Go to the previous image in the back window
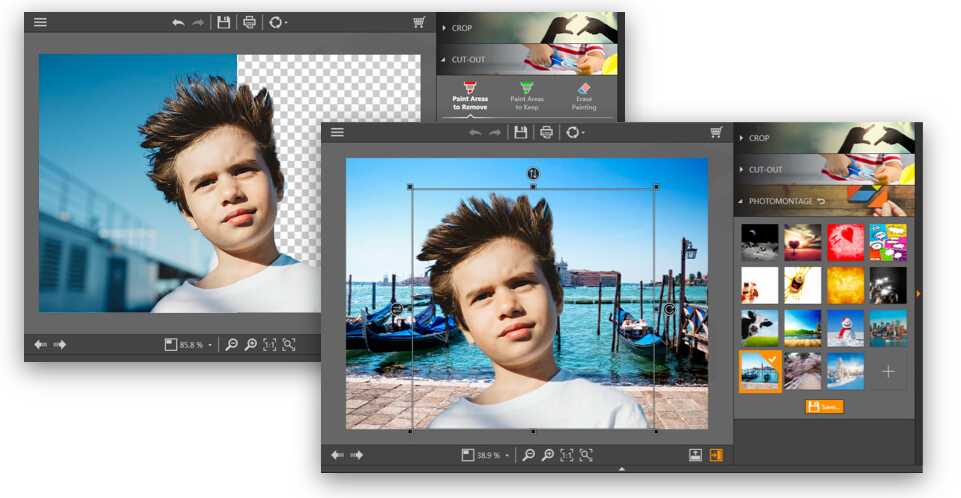961x498 pixels. click(40, 345)
